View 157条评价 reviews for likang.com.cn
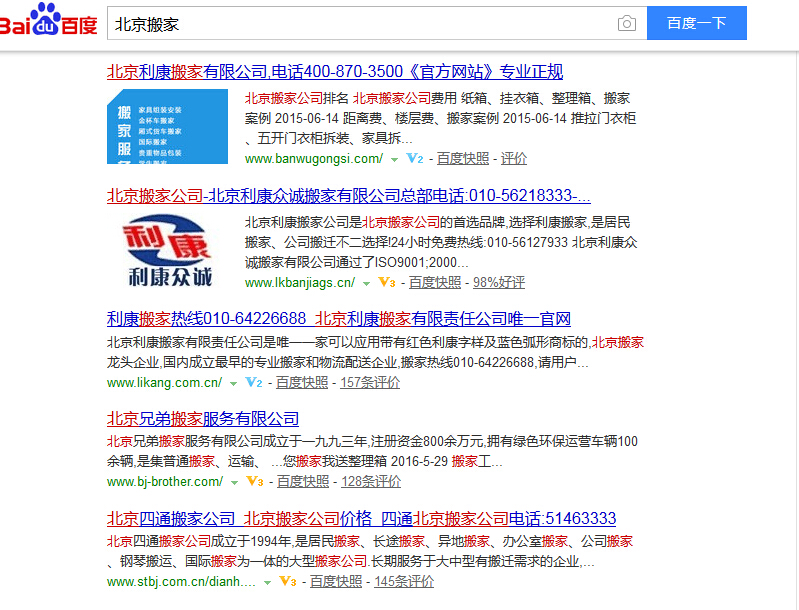Image resolution: width=799 pixels, height=610 pixels. (x=370, y=382)
